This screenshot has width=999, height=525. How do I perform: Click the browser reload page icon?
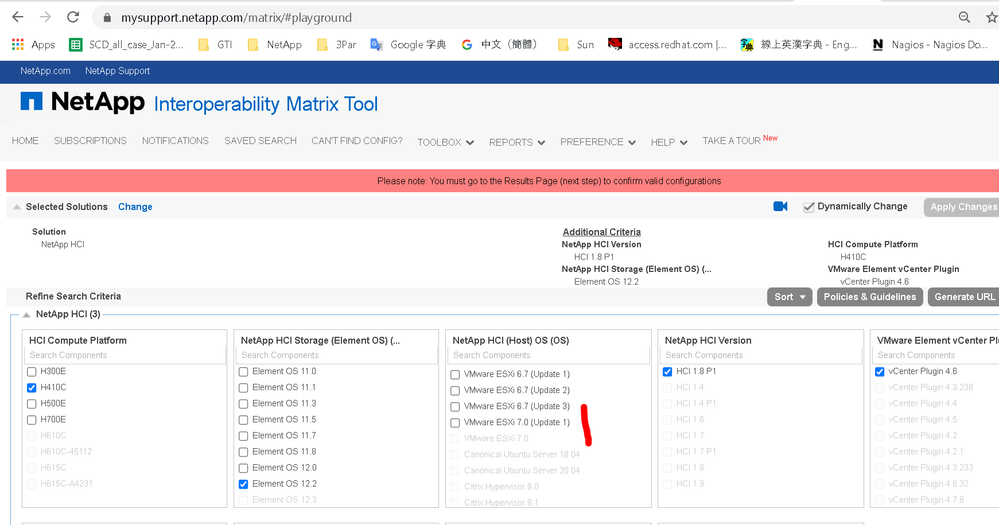73,17
